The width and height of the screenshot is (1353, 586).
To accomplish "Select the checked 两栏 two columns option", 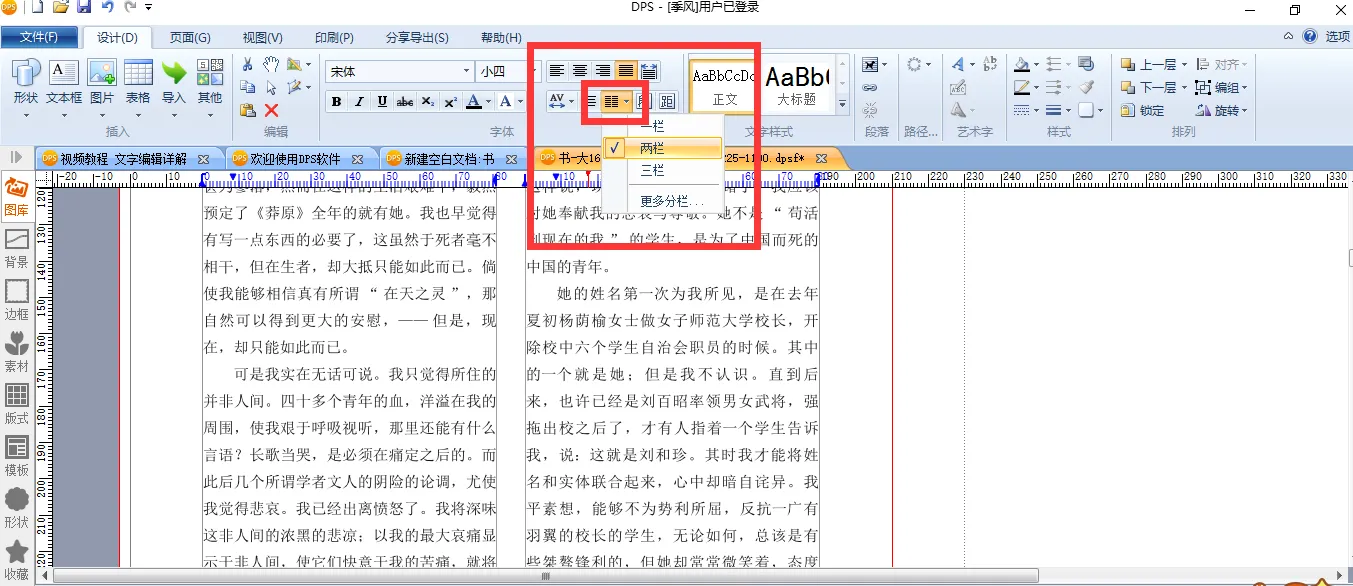I will 661,148.
